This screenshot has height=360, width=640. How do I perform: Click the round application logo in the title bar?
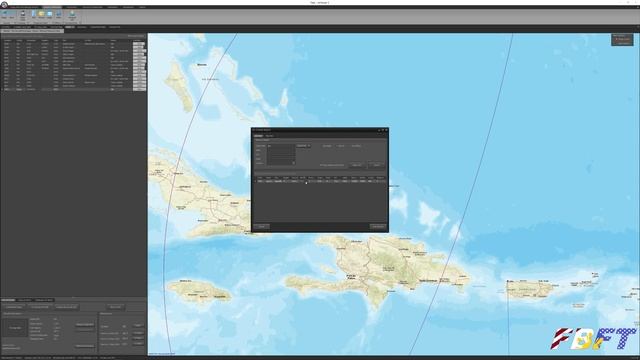click(x=4, y=4)
